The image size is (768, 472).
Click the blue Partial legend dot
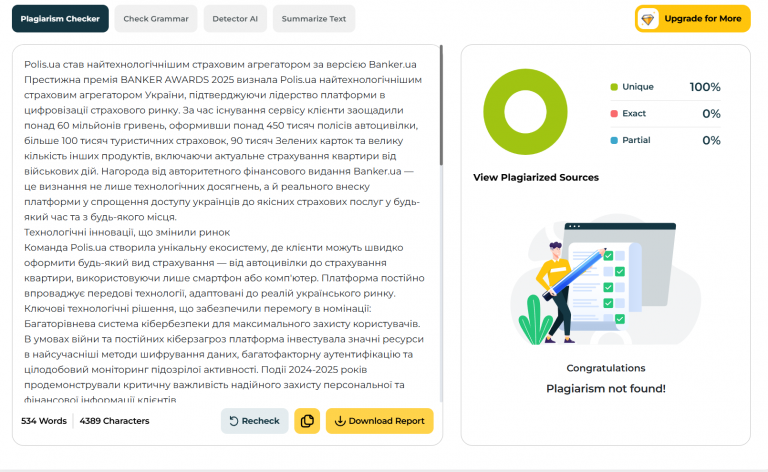tap(614, 140)
